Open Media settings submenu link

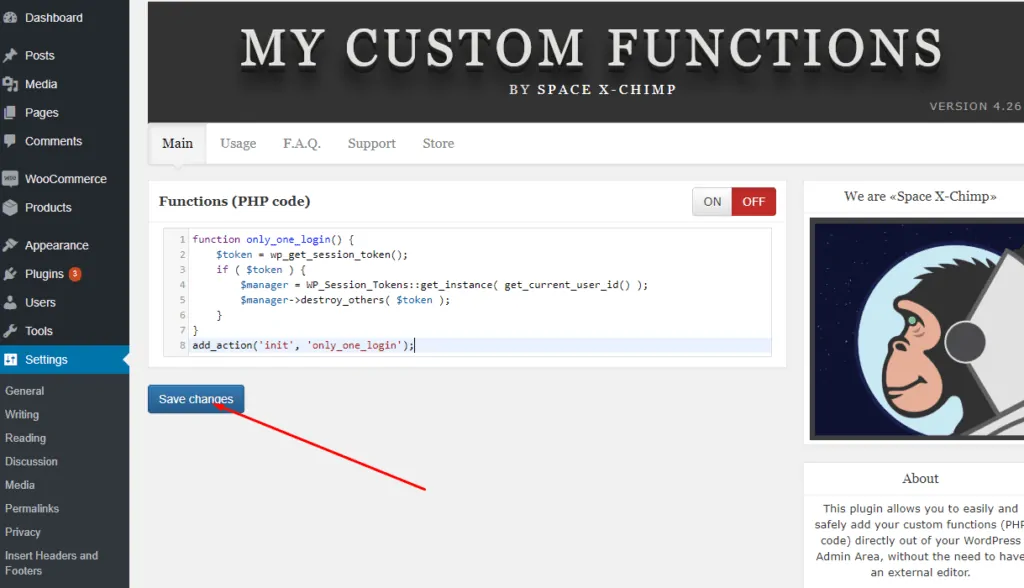20,485
